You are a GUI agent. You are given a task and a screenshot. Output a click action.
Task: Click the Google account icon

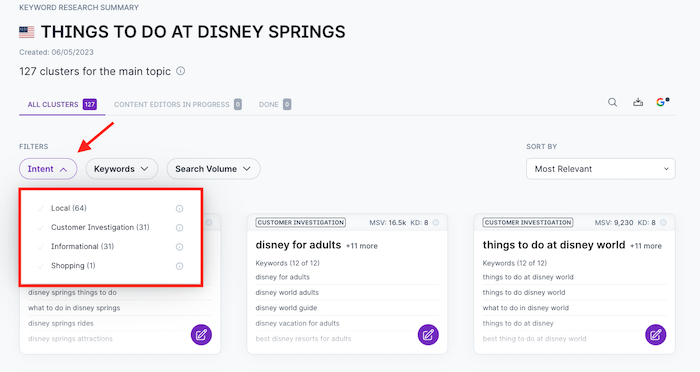(x=662, y=102)
